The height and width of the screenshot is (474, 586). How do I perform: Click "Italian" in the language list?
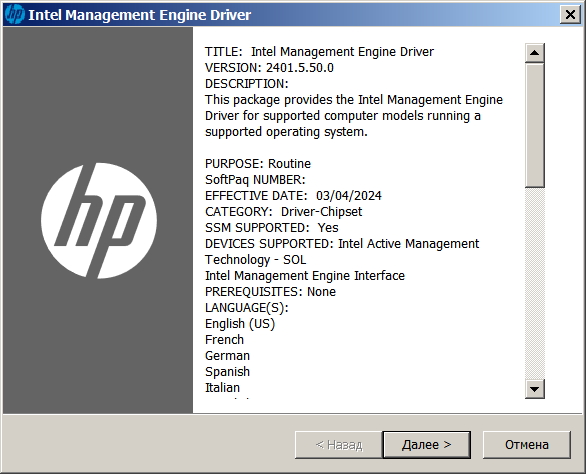tap(222, 388)
